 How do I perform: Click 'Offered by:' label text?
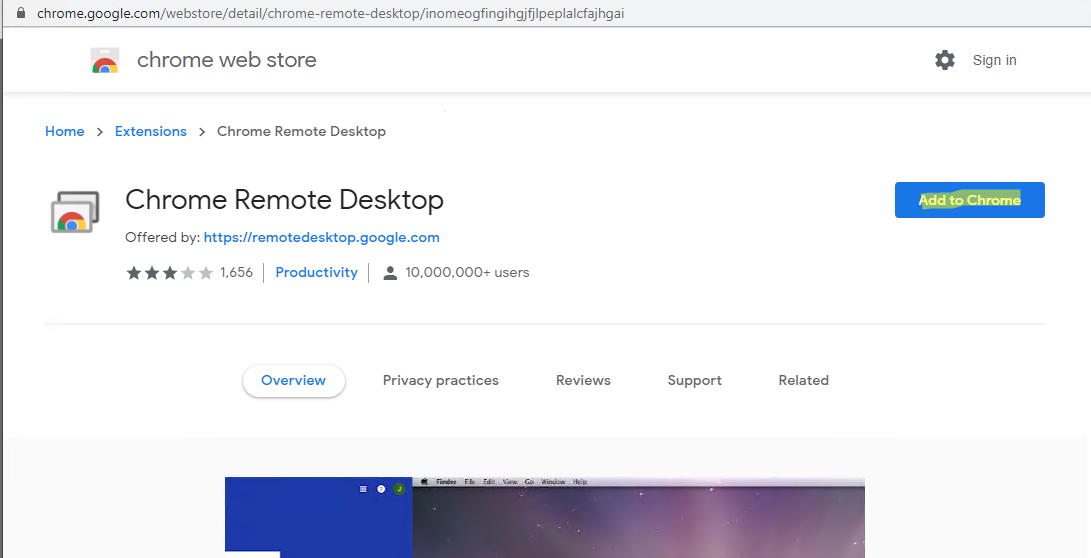[162, 237]
